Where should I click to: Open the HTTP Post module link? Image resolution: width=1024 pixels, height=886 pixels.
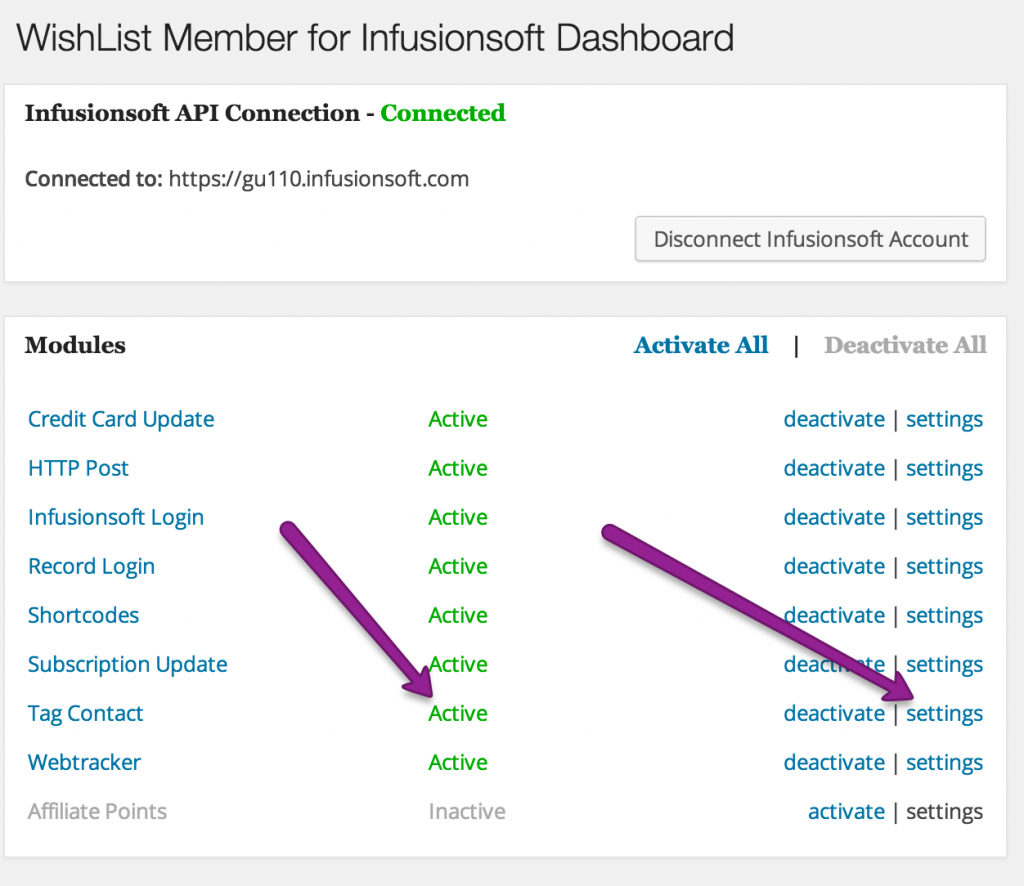[78, 468]
